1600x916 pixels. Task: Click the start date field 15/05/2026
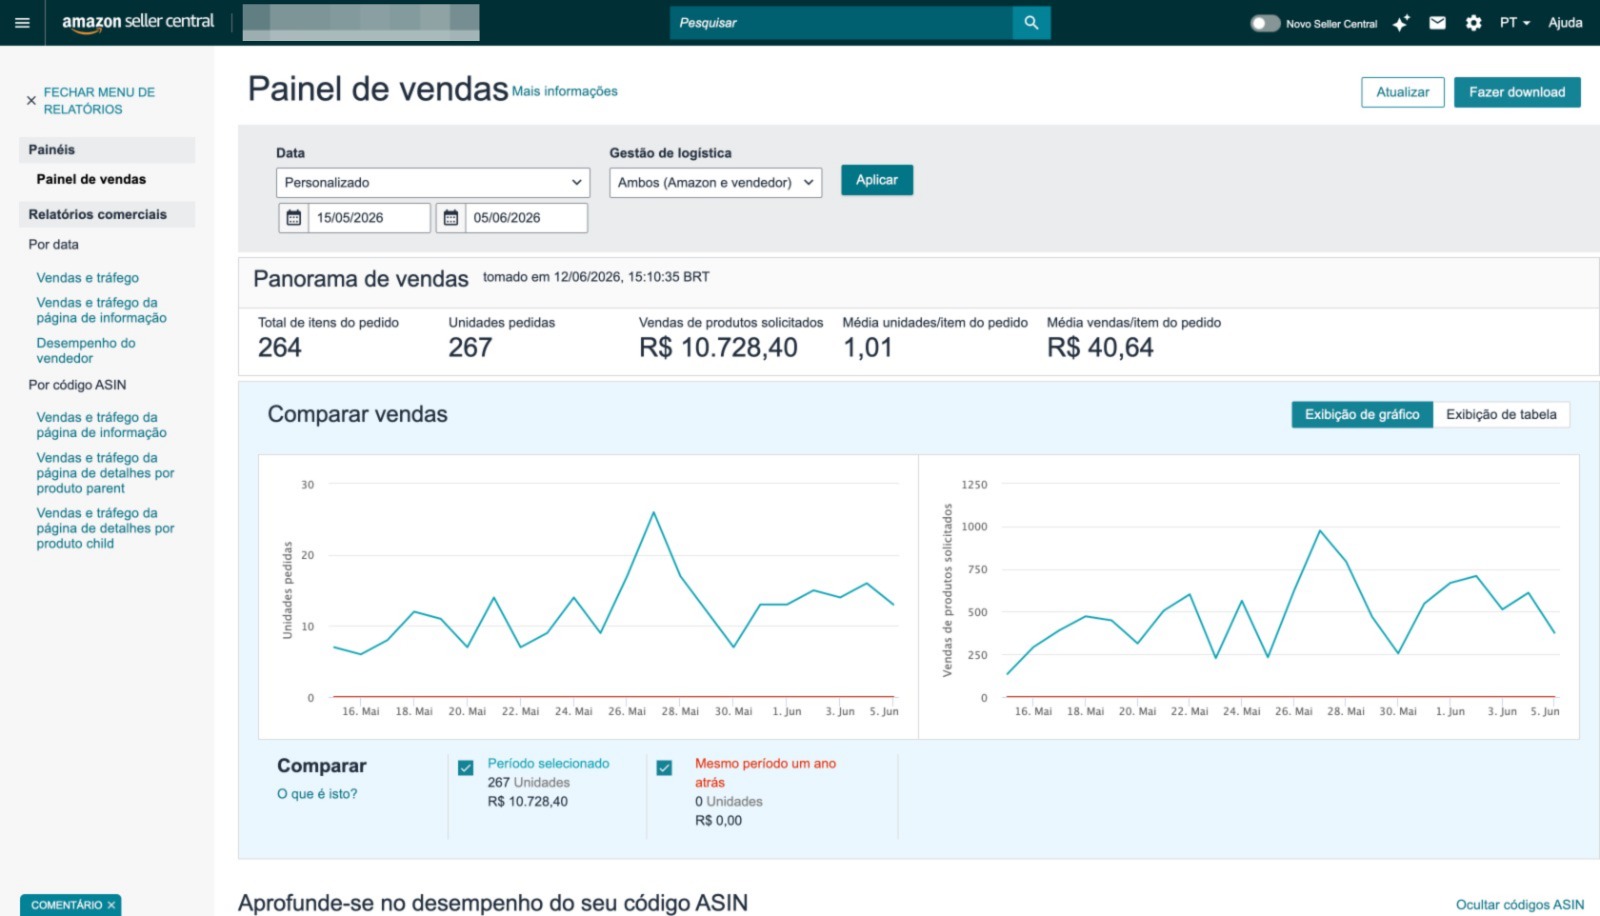pos(369,217)
